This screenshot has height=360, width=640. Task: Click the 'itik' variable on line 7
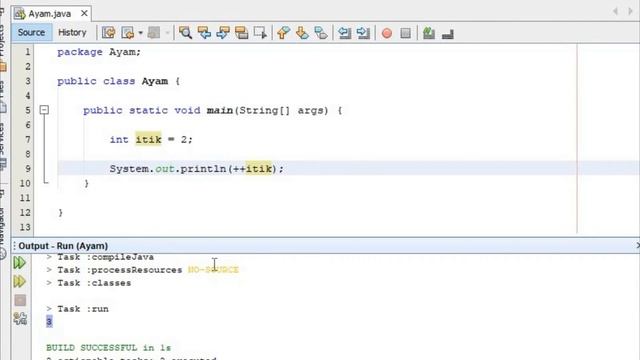point(148,140)
